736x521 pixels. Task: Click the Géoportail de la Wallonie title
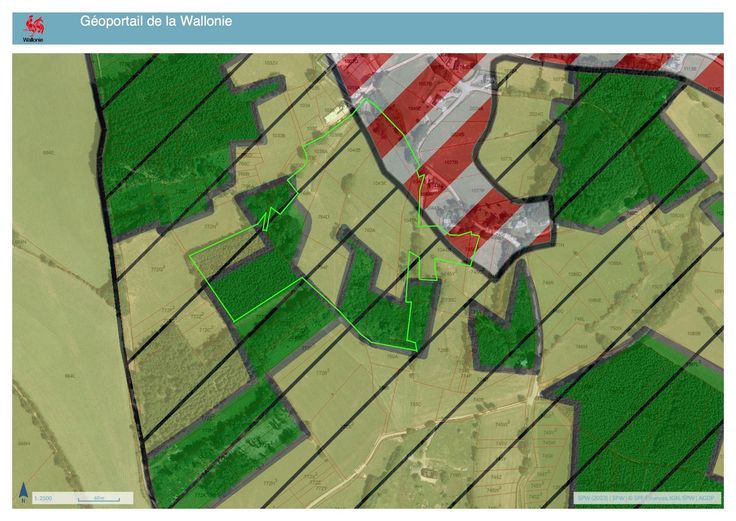[155, 21]
